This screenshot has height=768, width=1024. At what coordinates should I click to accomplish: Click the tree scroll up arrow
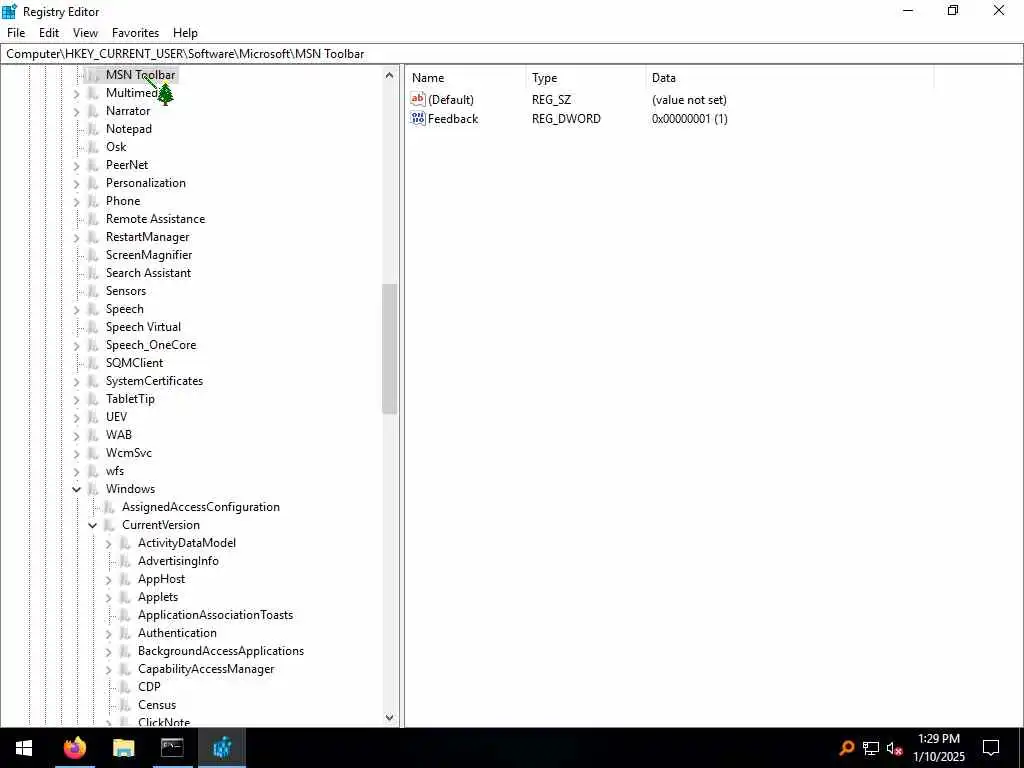tap(390, 75)
